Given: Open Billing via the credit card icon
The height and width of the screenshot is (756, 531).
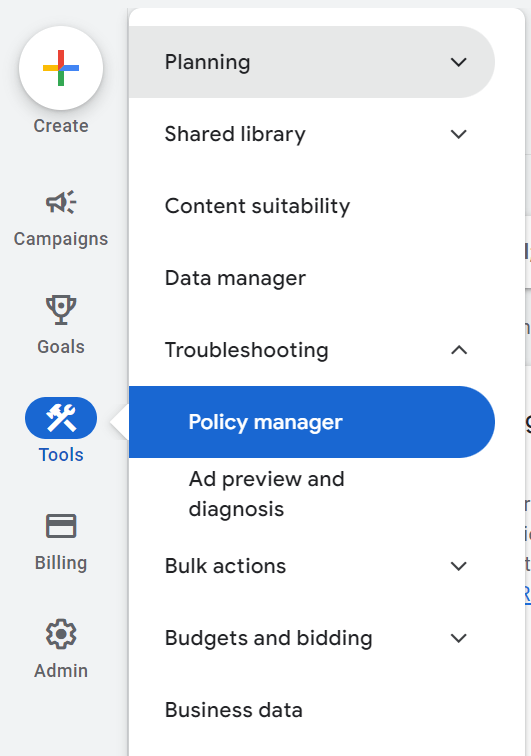Looking at the screenshot, I should [x=61, y=526].
